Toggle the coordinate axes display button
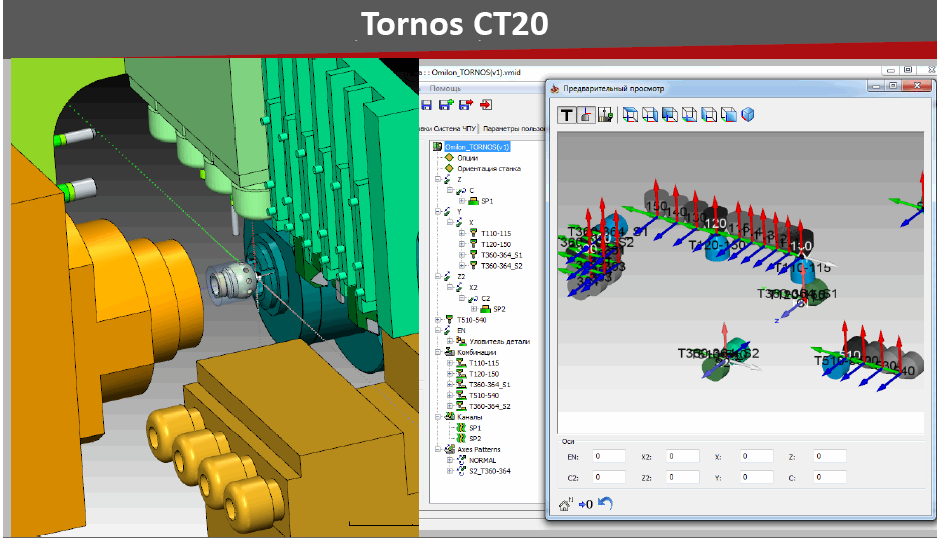 [586, 115]
